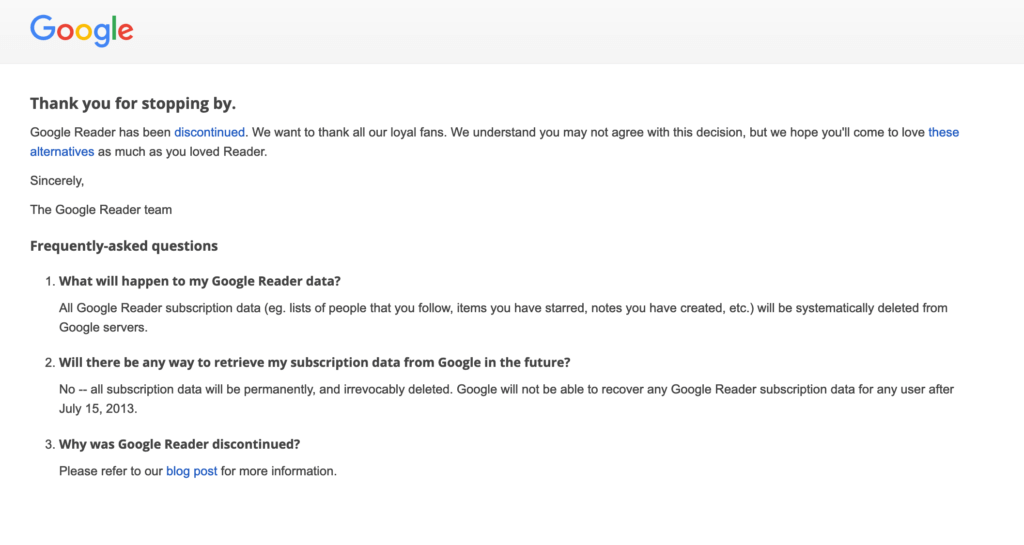Screen dimensions: 1024x545
Task: Click the question about retrieving subscription data
Action: 315,363
